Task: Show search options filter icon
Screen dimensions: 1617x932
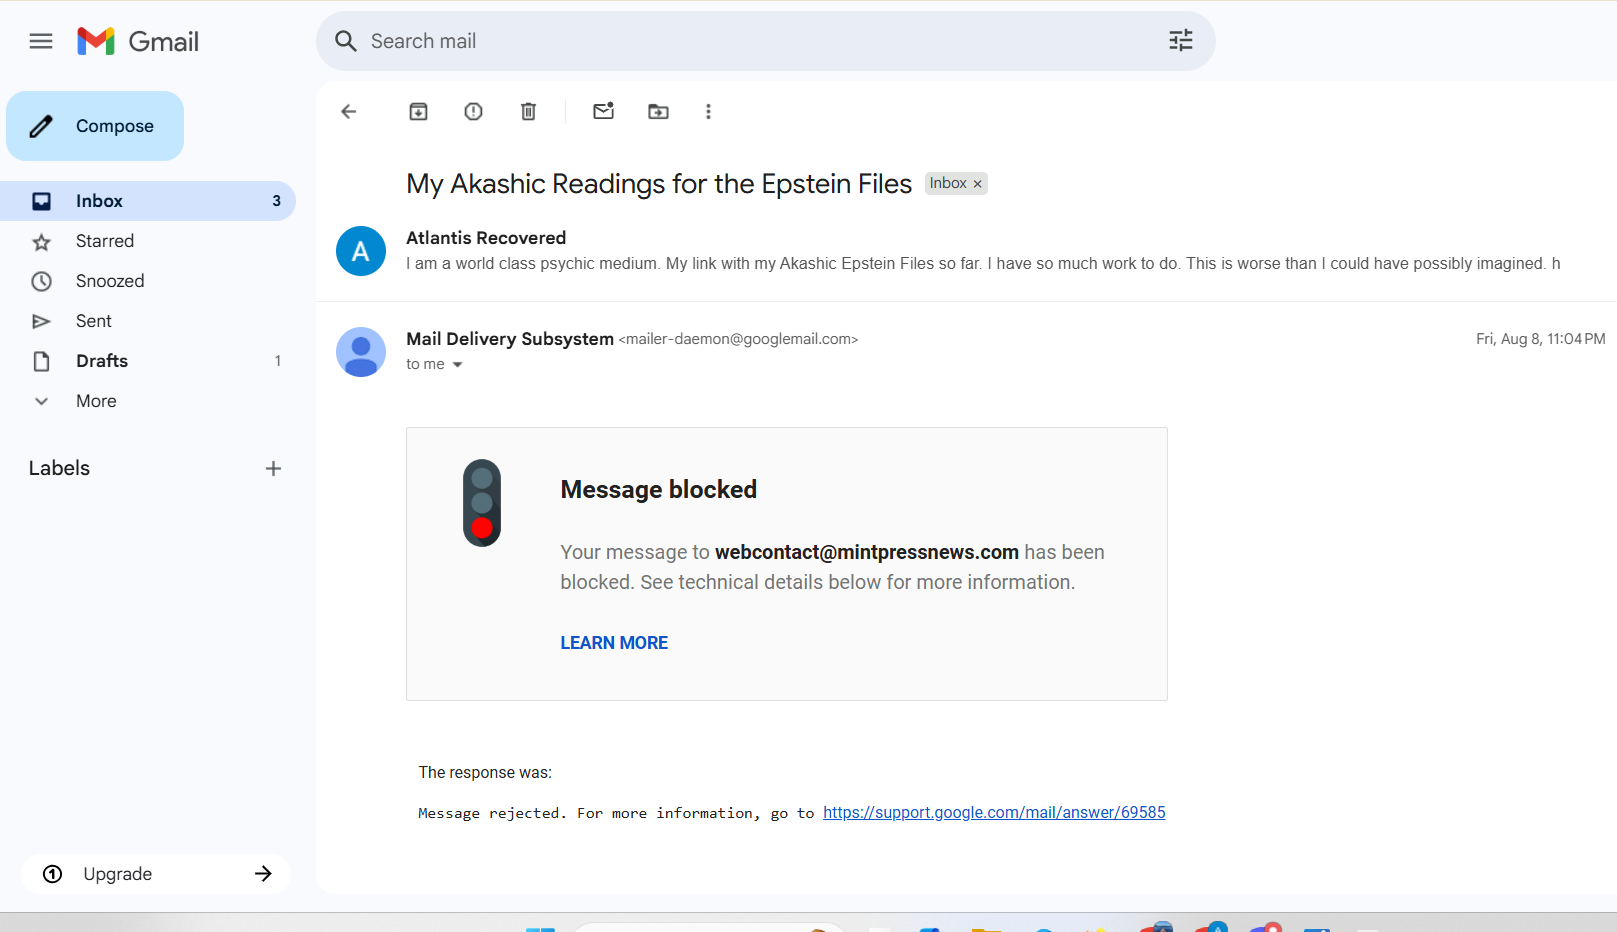Action: [1181, 40]
